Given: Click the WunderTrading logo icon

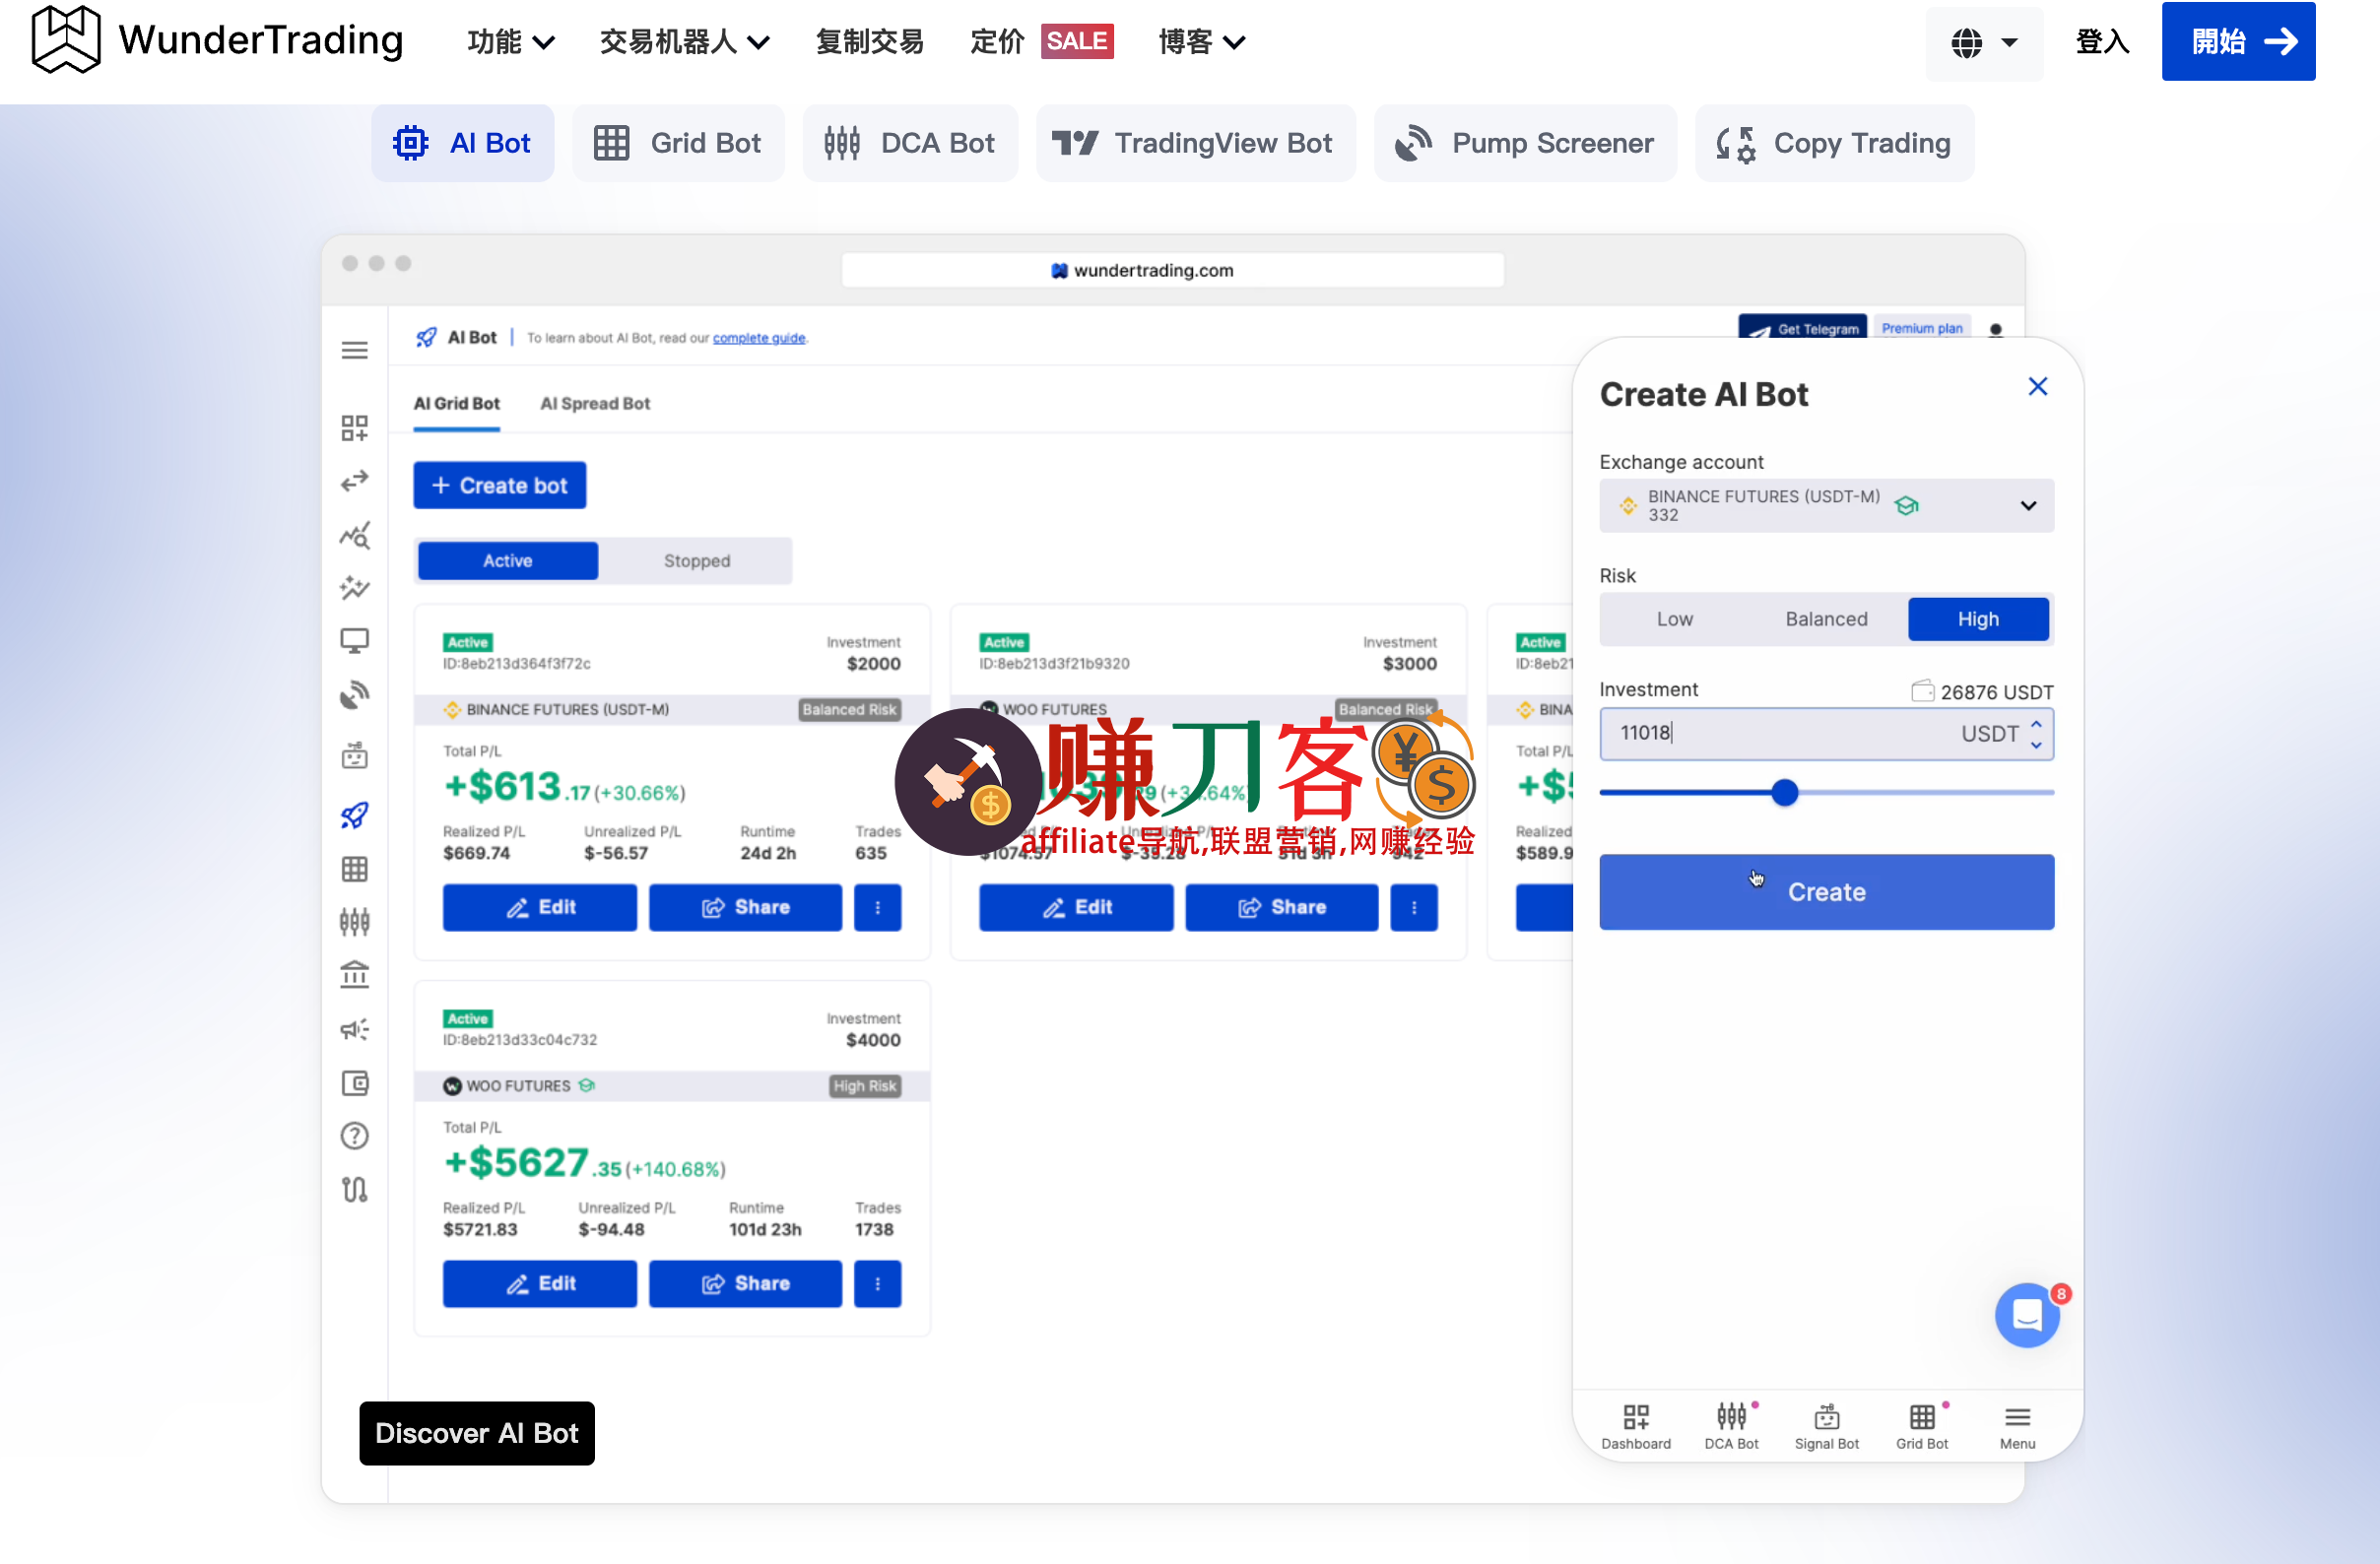Looking at the screenshot, I should point(66,40).
